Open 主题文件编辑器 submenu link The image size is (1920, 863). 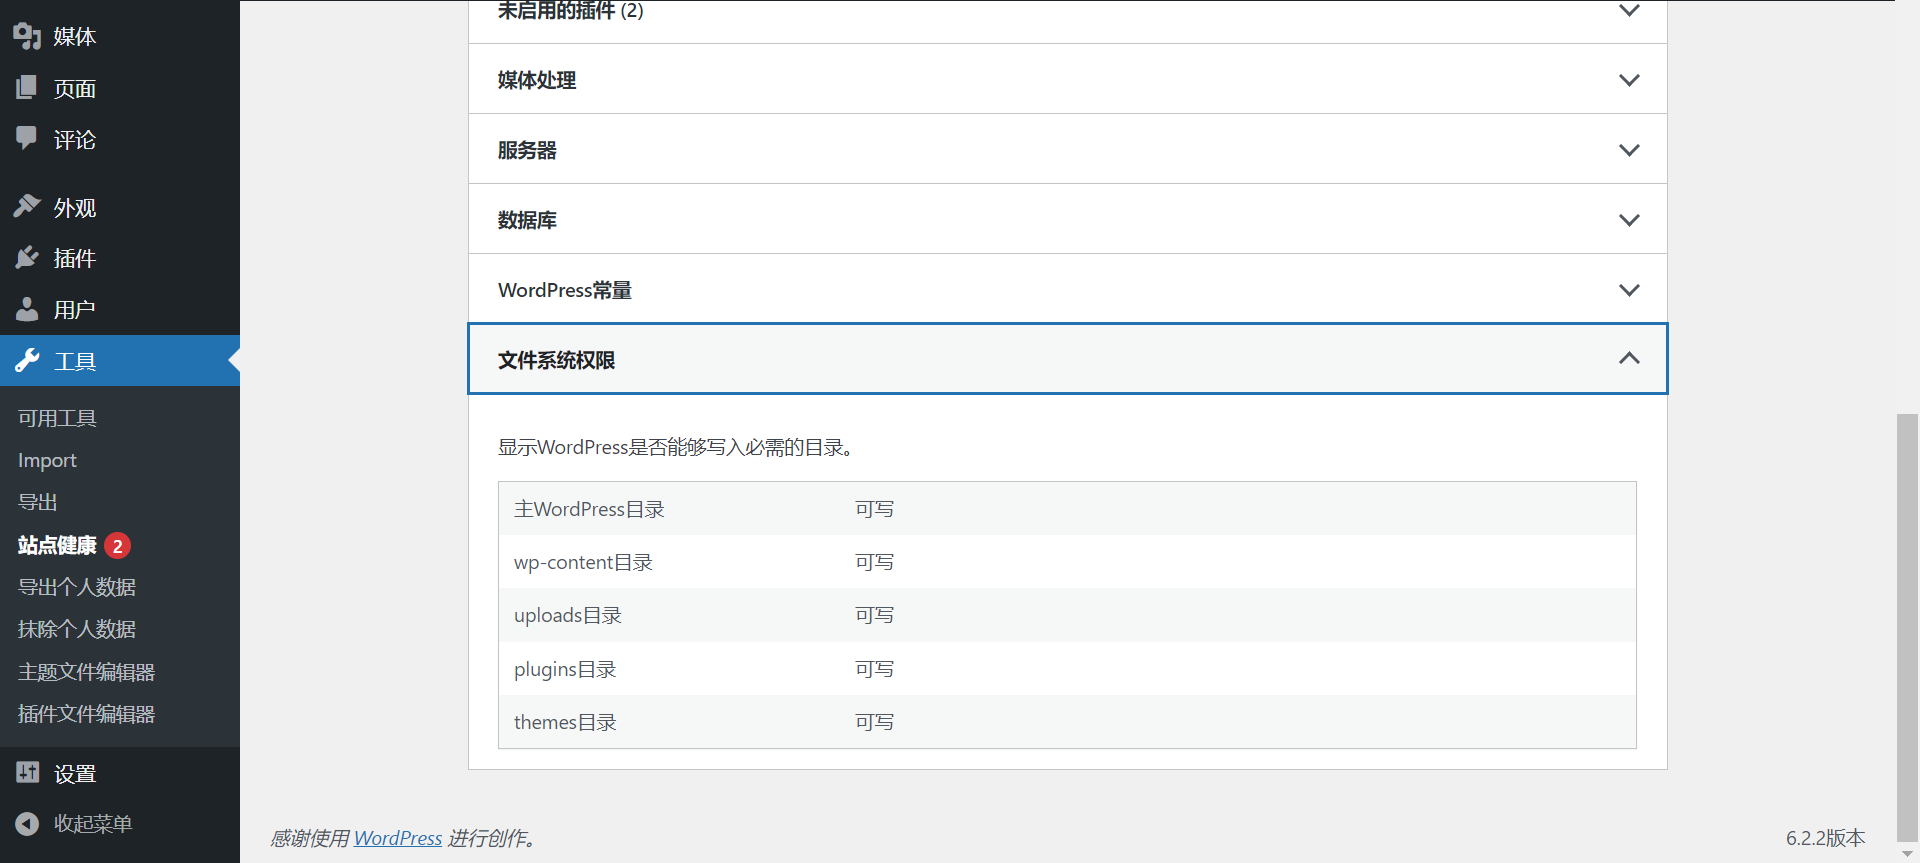coord(86,672)
